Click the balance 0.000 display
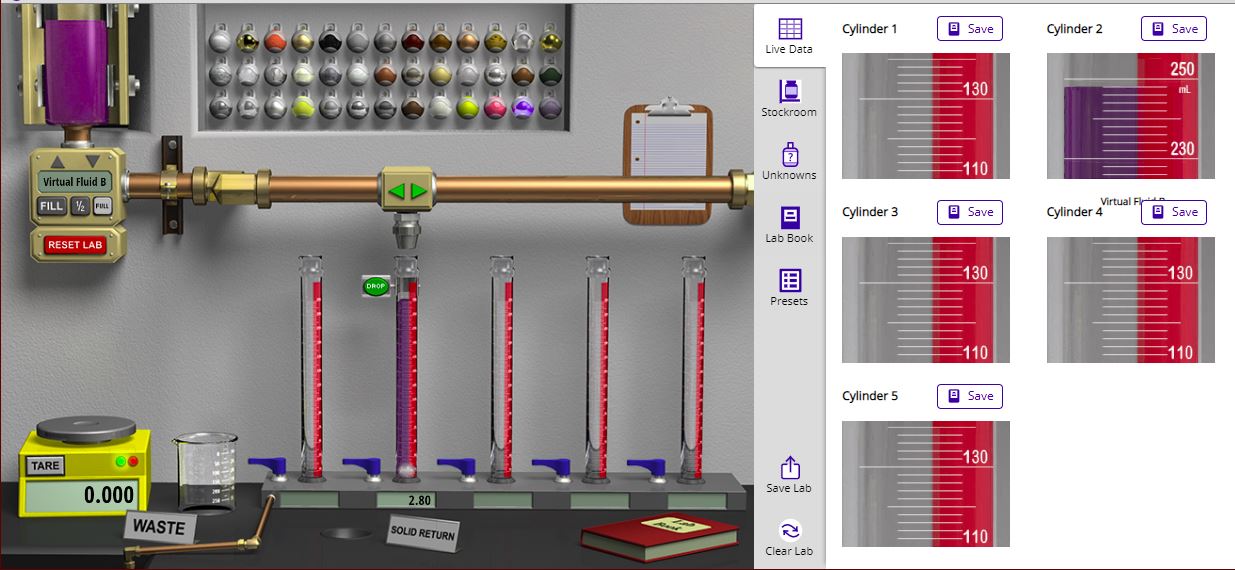1235x570 pixels. tap(80, 495)
